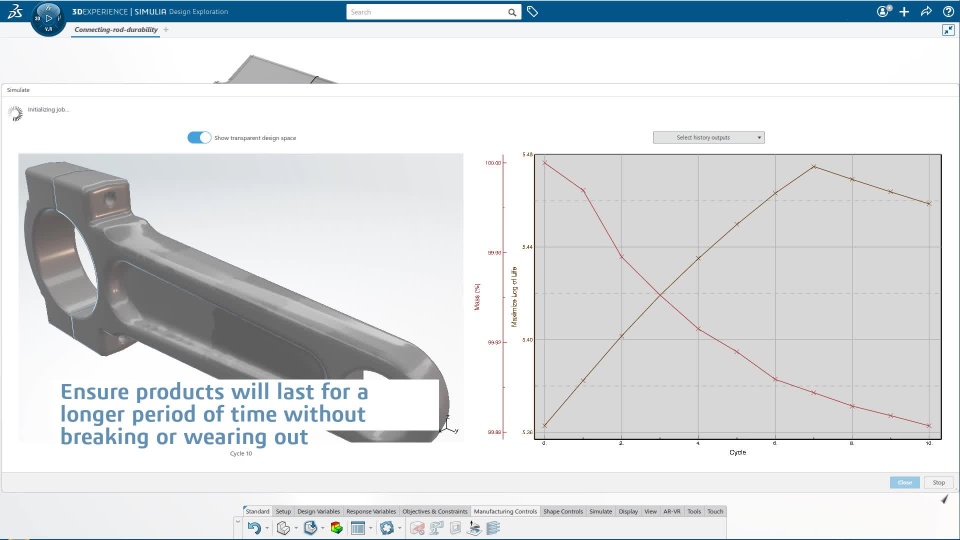The image size is (960, 540).
Task: Switch to AR-VR tab
Action: [672, 511]
